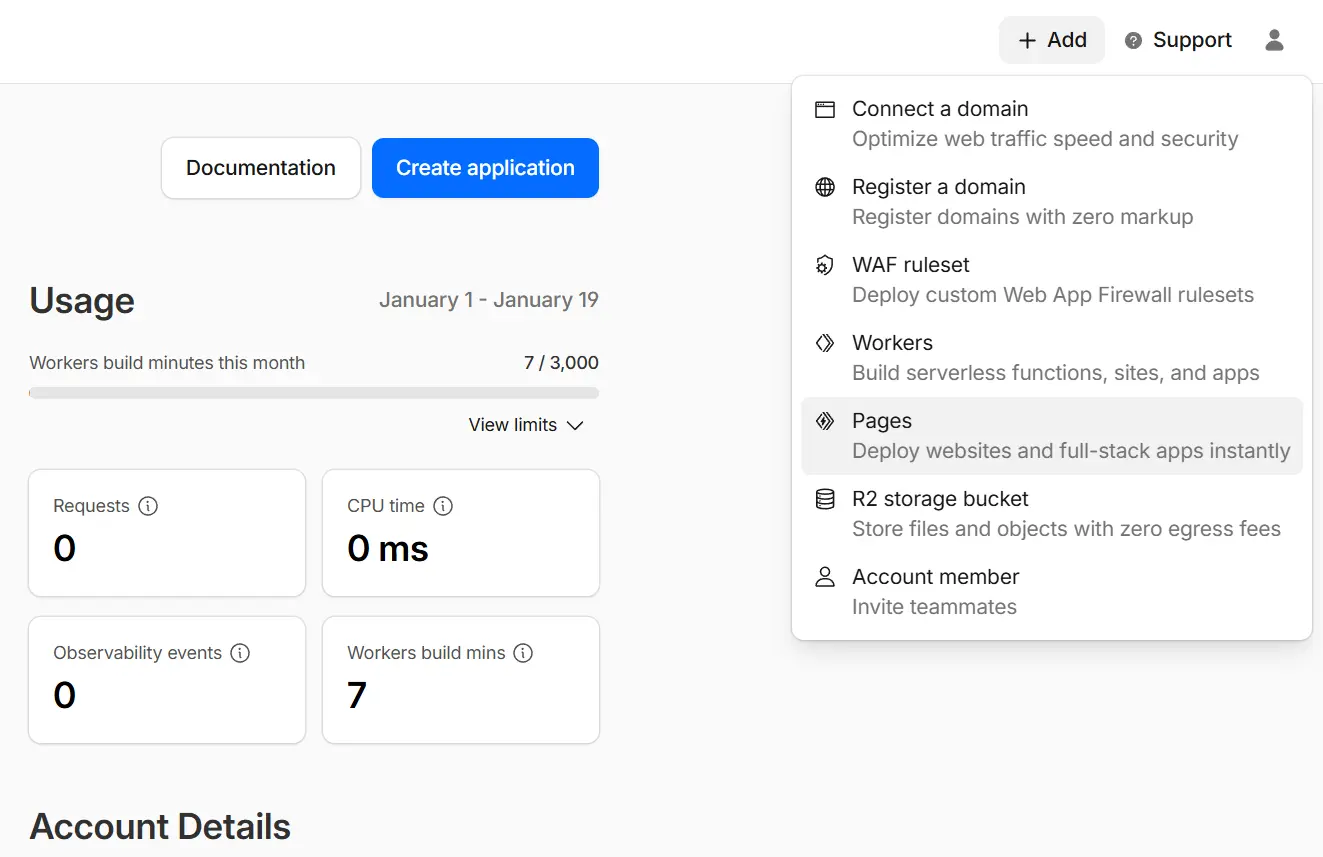Click the R2 storage bucket database icon
Viewport: 1323px width, 857px height.
pyautogui.click(x=825, y=500)
